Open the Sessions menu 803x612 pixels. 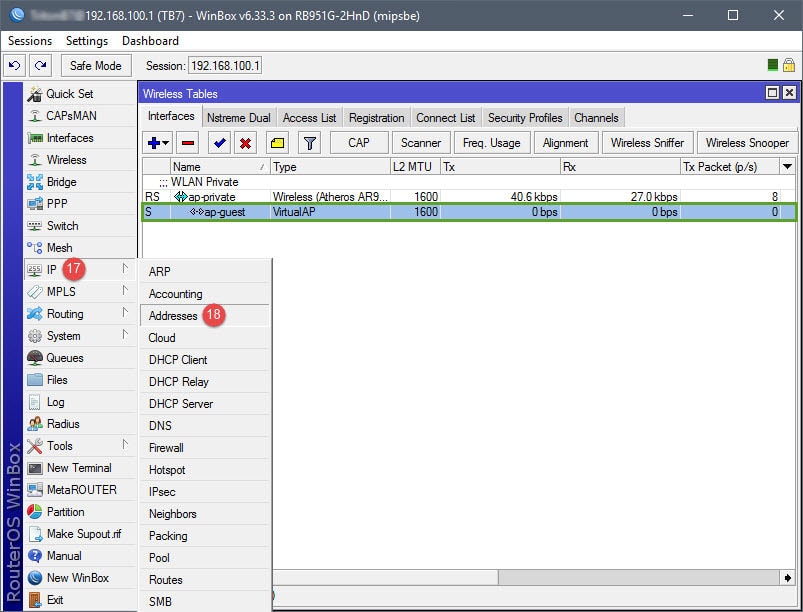click(30, 41)
